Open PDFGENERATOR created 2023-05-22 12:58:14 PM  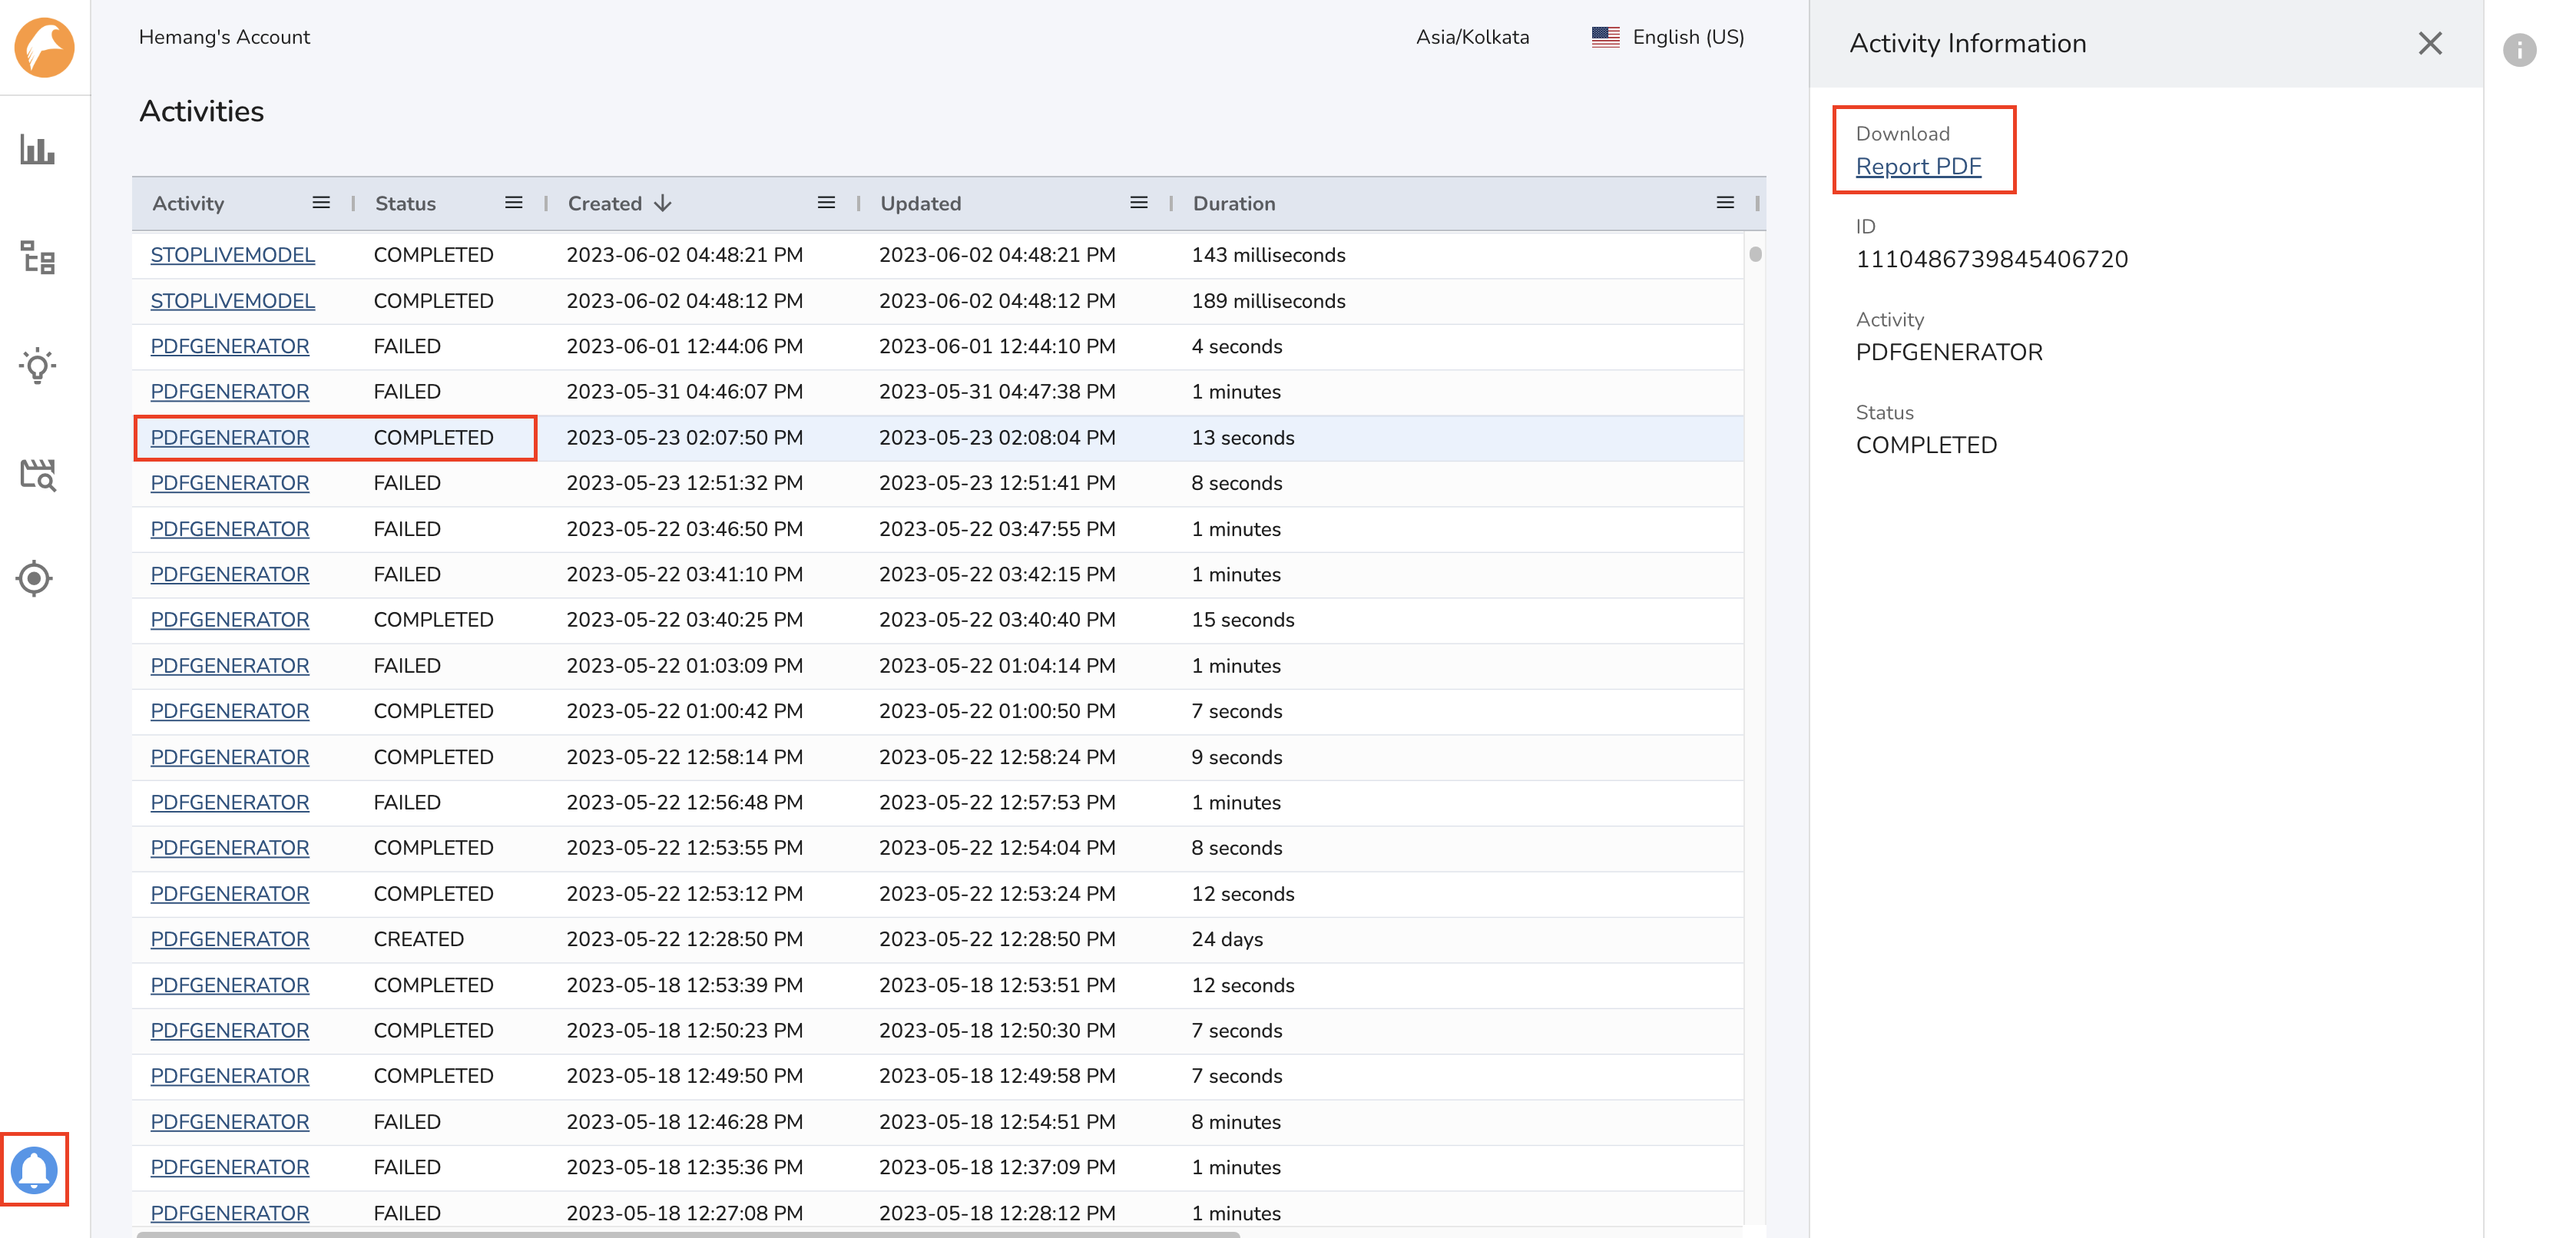(x=229, y=757)
